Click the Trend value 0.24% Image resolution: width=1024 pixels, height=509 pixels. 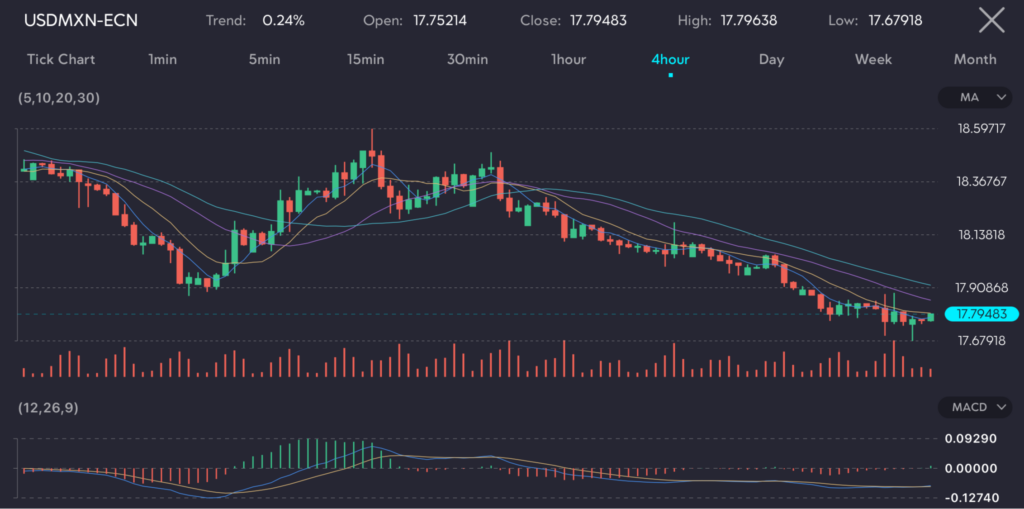click(283, 20)
